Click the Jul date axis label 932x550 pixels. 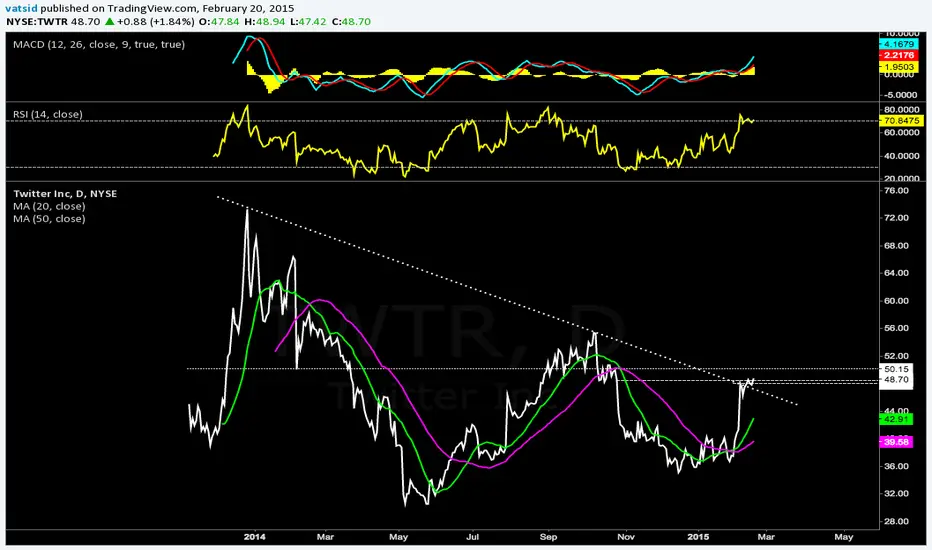(472, 537)
